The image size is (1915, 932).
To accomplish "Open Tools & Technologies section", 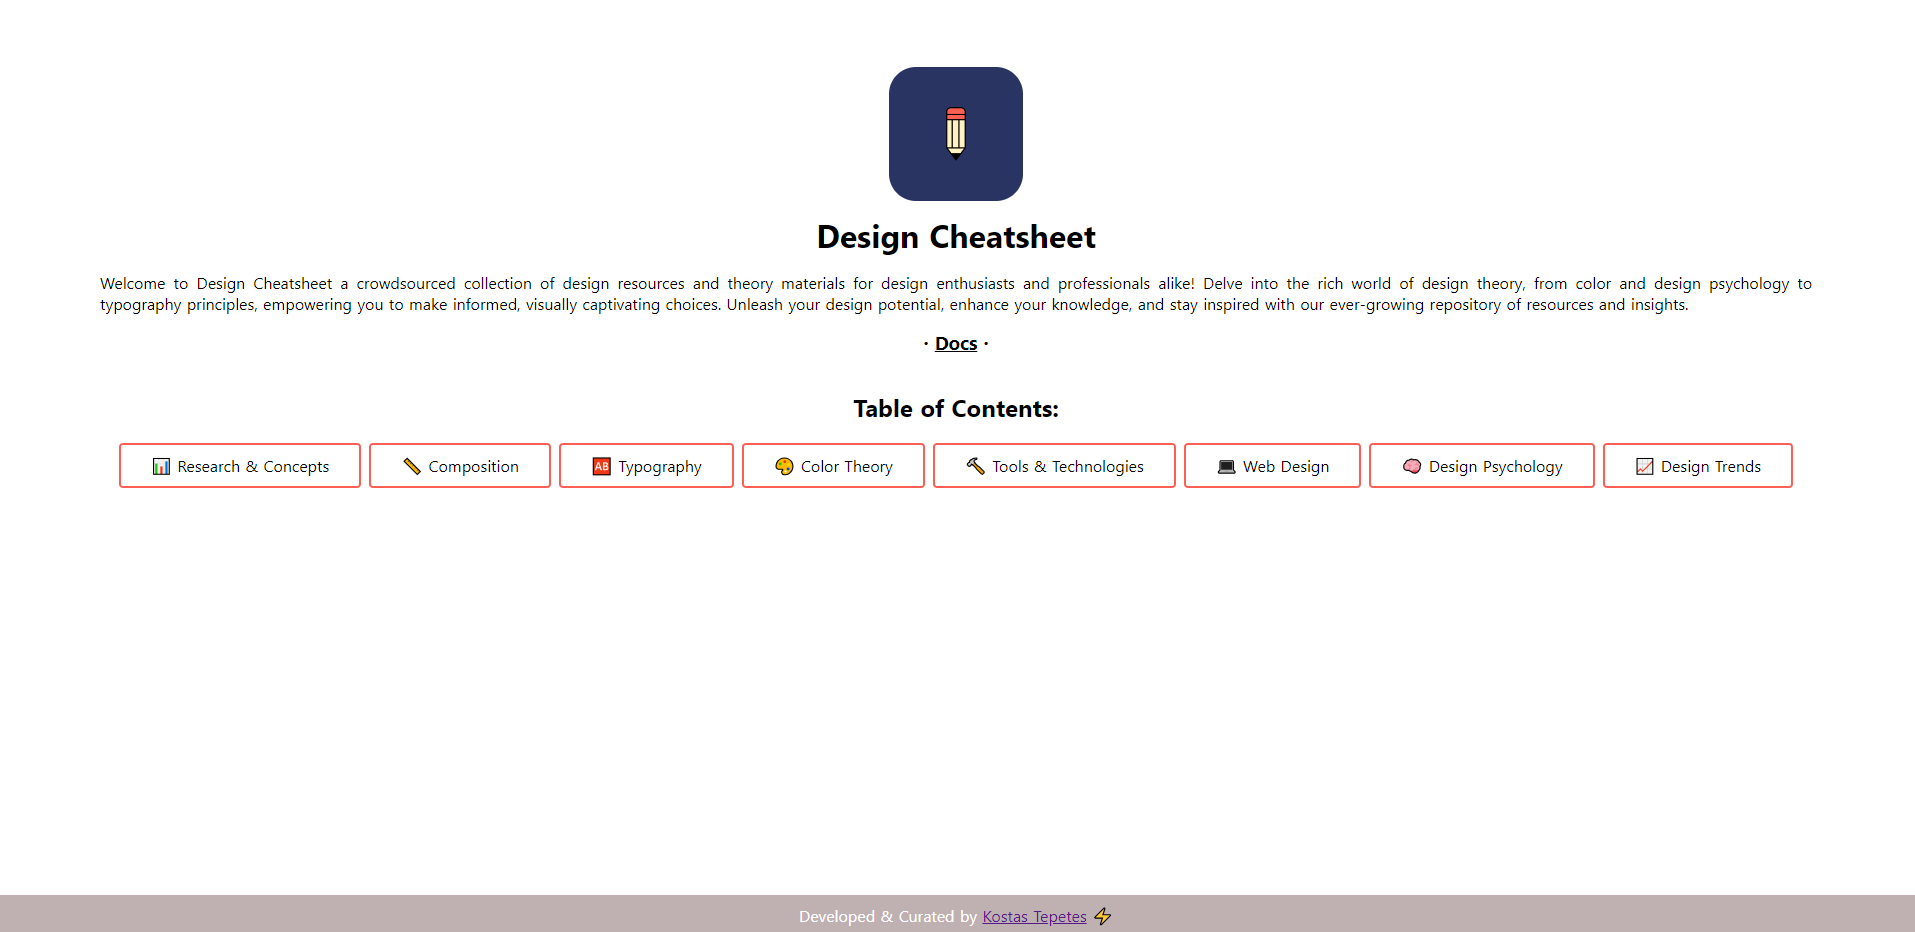I will (x=1054, y=466).
